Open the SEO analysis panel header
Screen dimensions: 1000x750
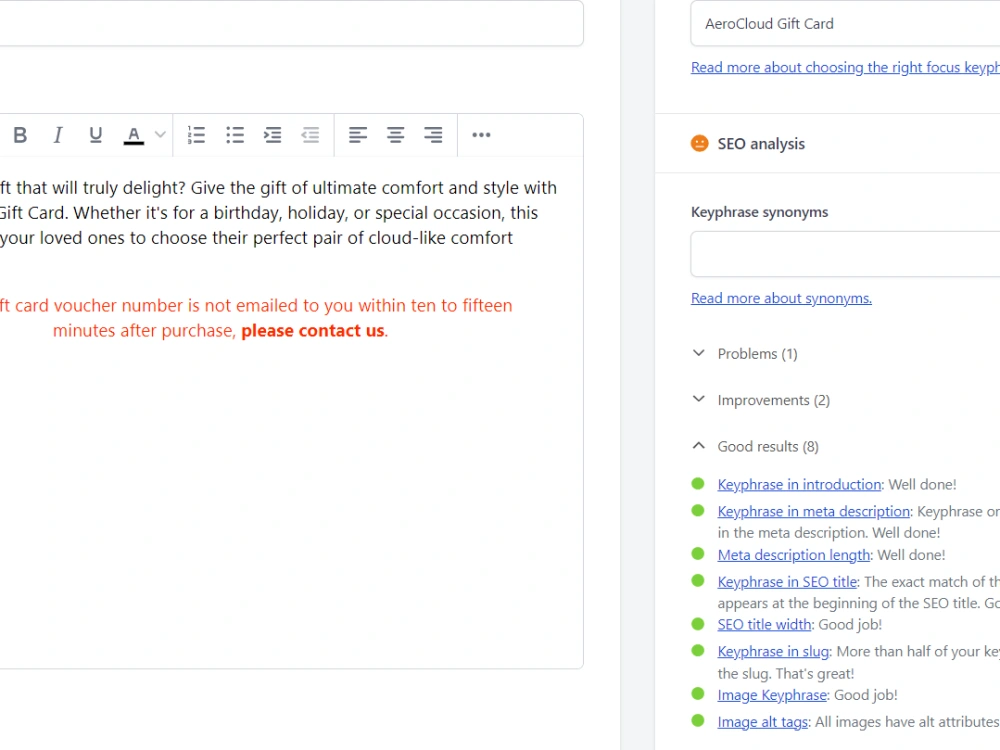tap(828, 143)
